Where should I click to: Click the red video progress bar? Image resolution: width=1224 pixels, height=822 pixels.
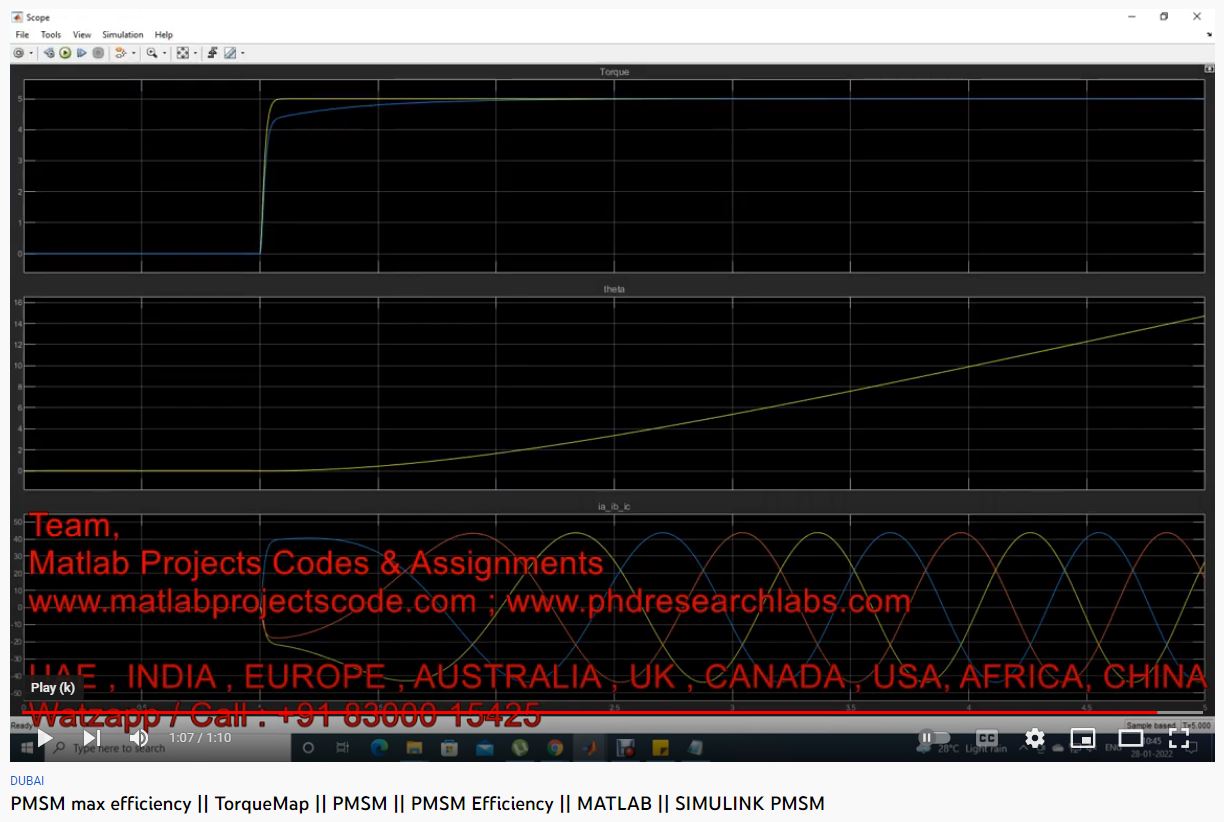pos(600,713)
